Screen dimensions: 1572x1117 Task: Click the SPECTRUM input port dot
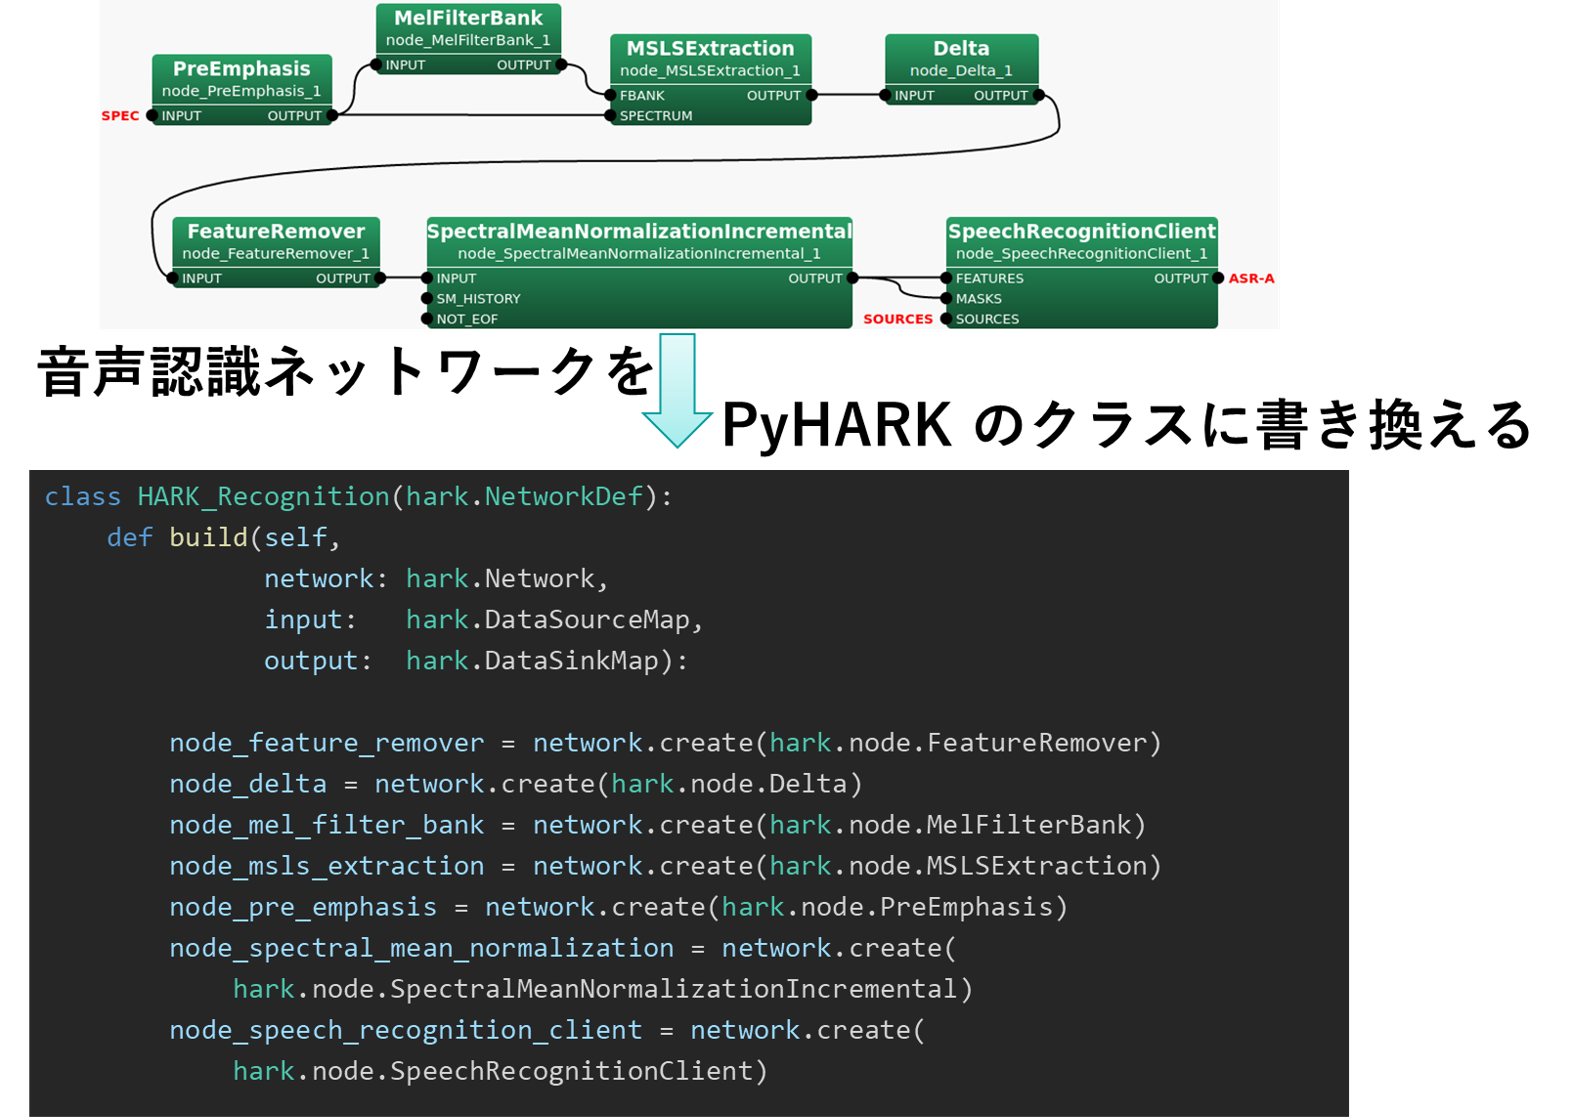click(x=611, y=116)
